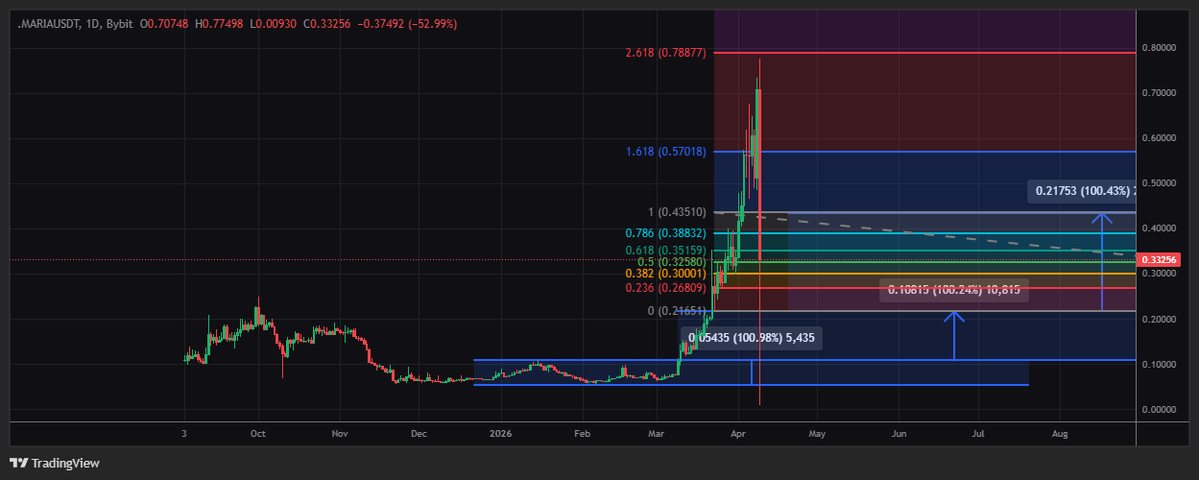Select the 2.618 (0.78877) Fibonacci label
The width and height of the screenshot is (1199, 480).
(663, 52)
